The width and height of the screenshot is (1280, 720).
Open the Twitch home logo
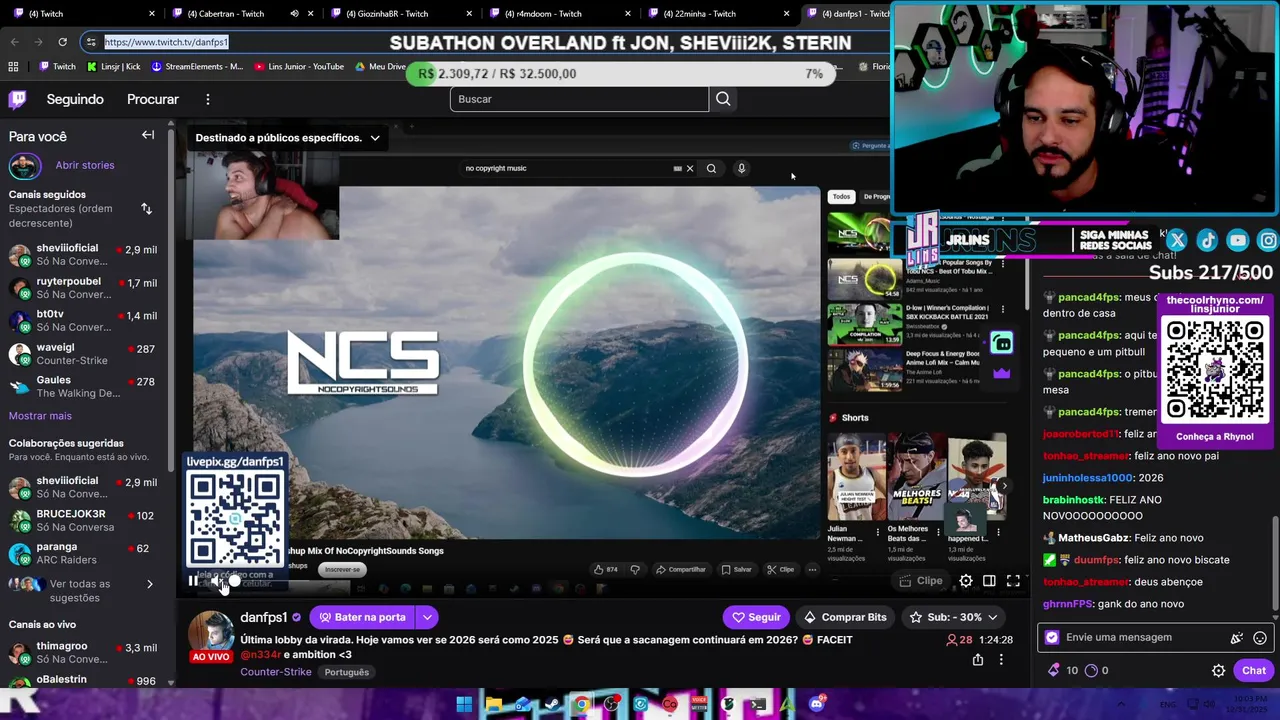click(17, 99)
